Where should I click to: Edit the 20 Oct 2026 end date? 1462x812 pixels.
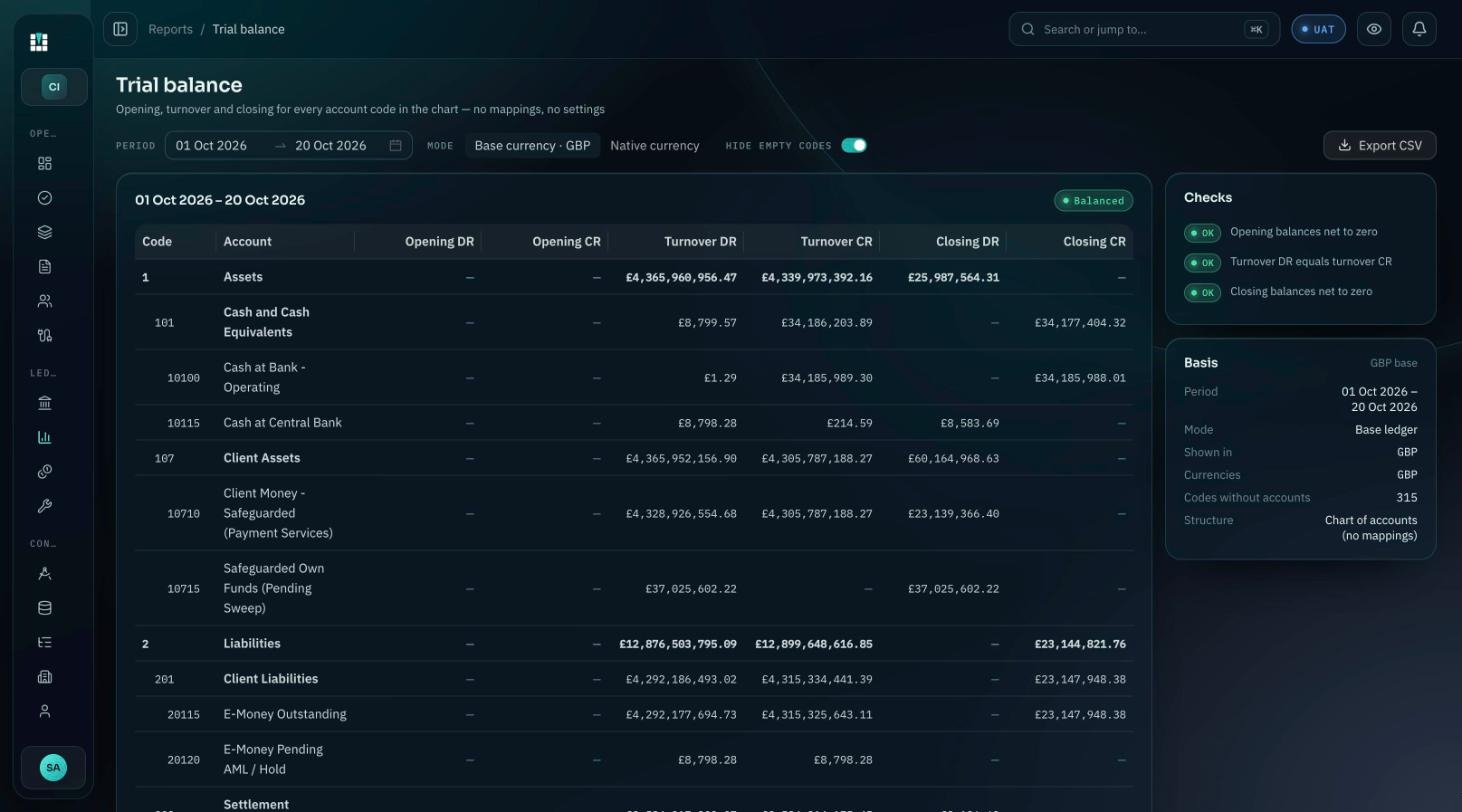(x=331, y=145)
